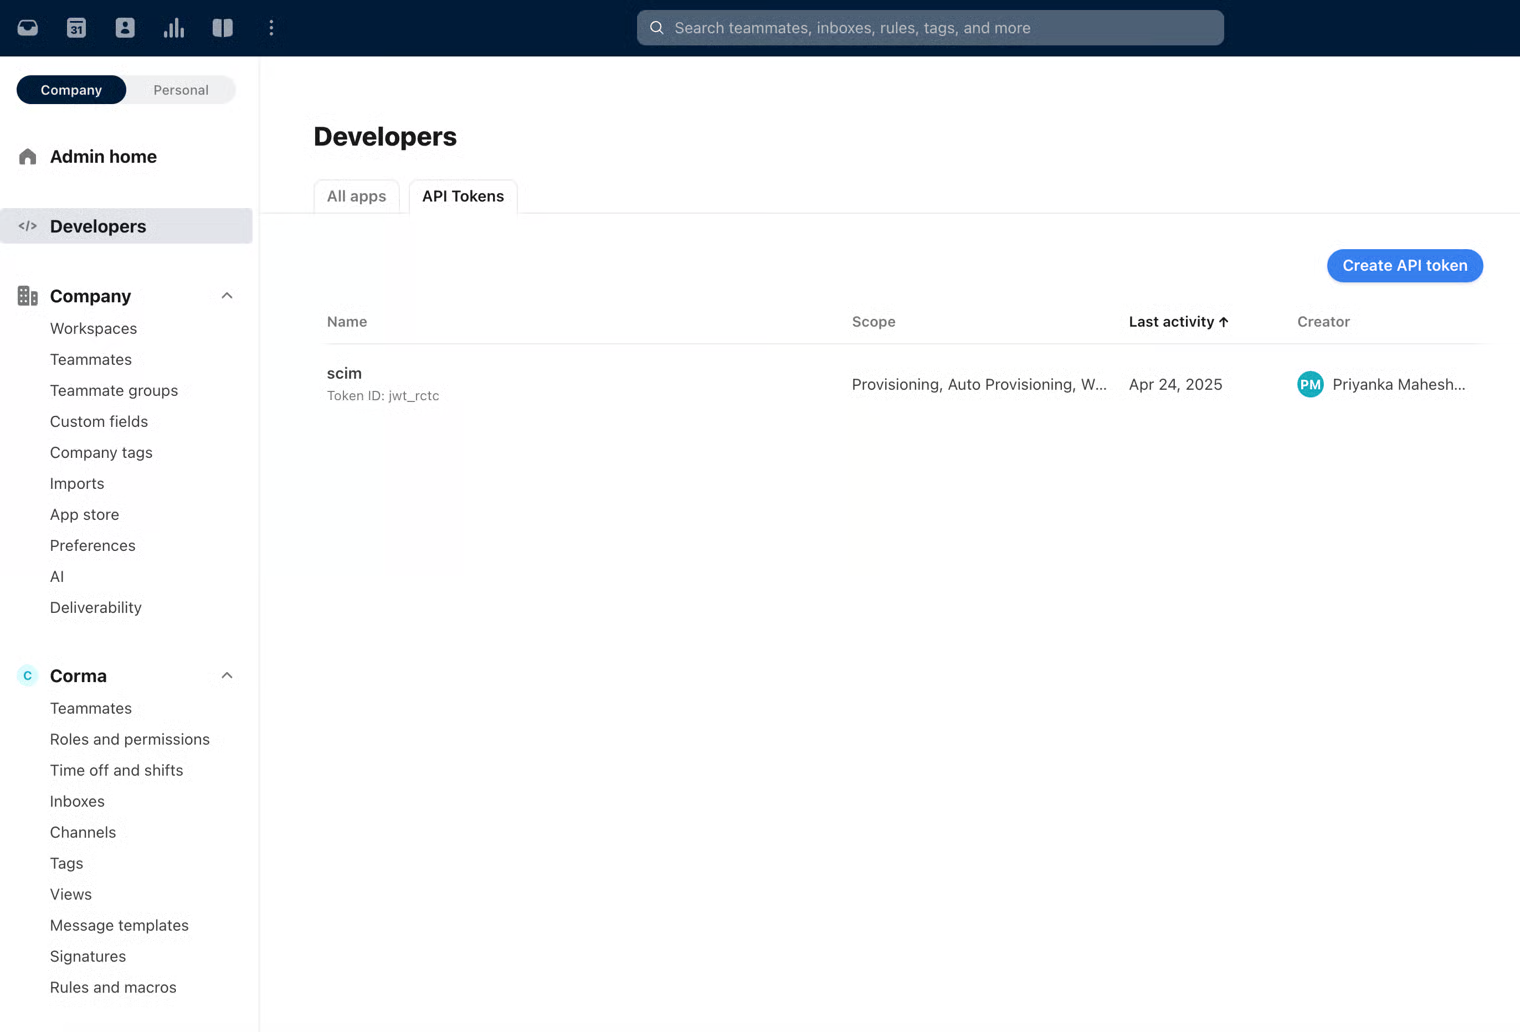
Task: Switch to the All apps tab
Action: (x=356, y=197)
